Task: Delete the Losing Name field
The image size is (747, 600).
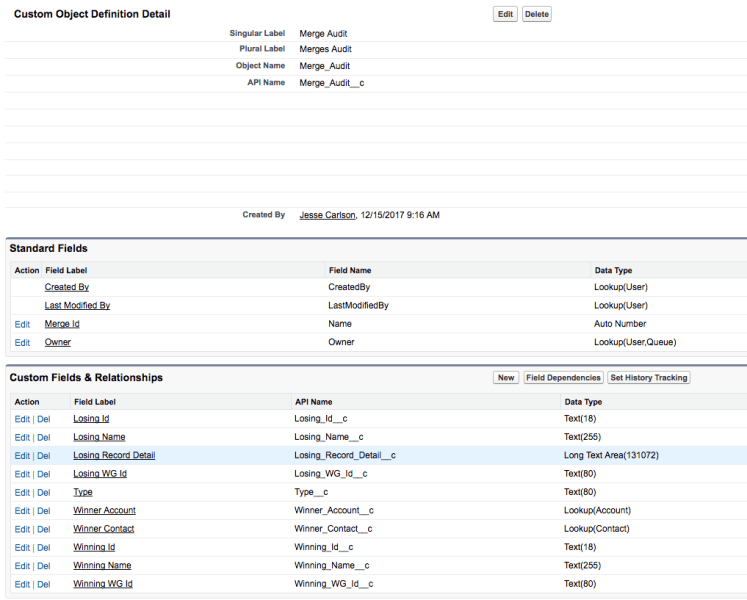Action: (44, 437)
